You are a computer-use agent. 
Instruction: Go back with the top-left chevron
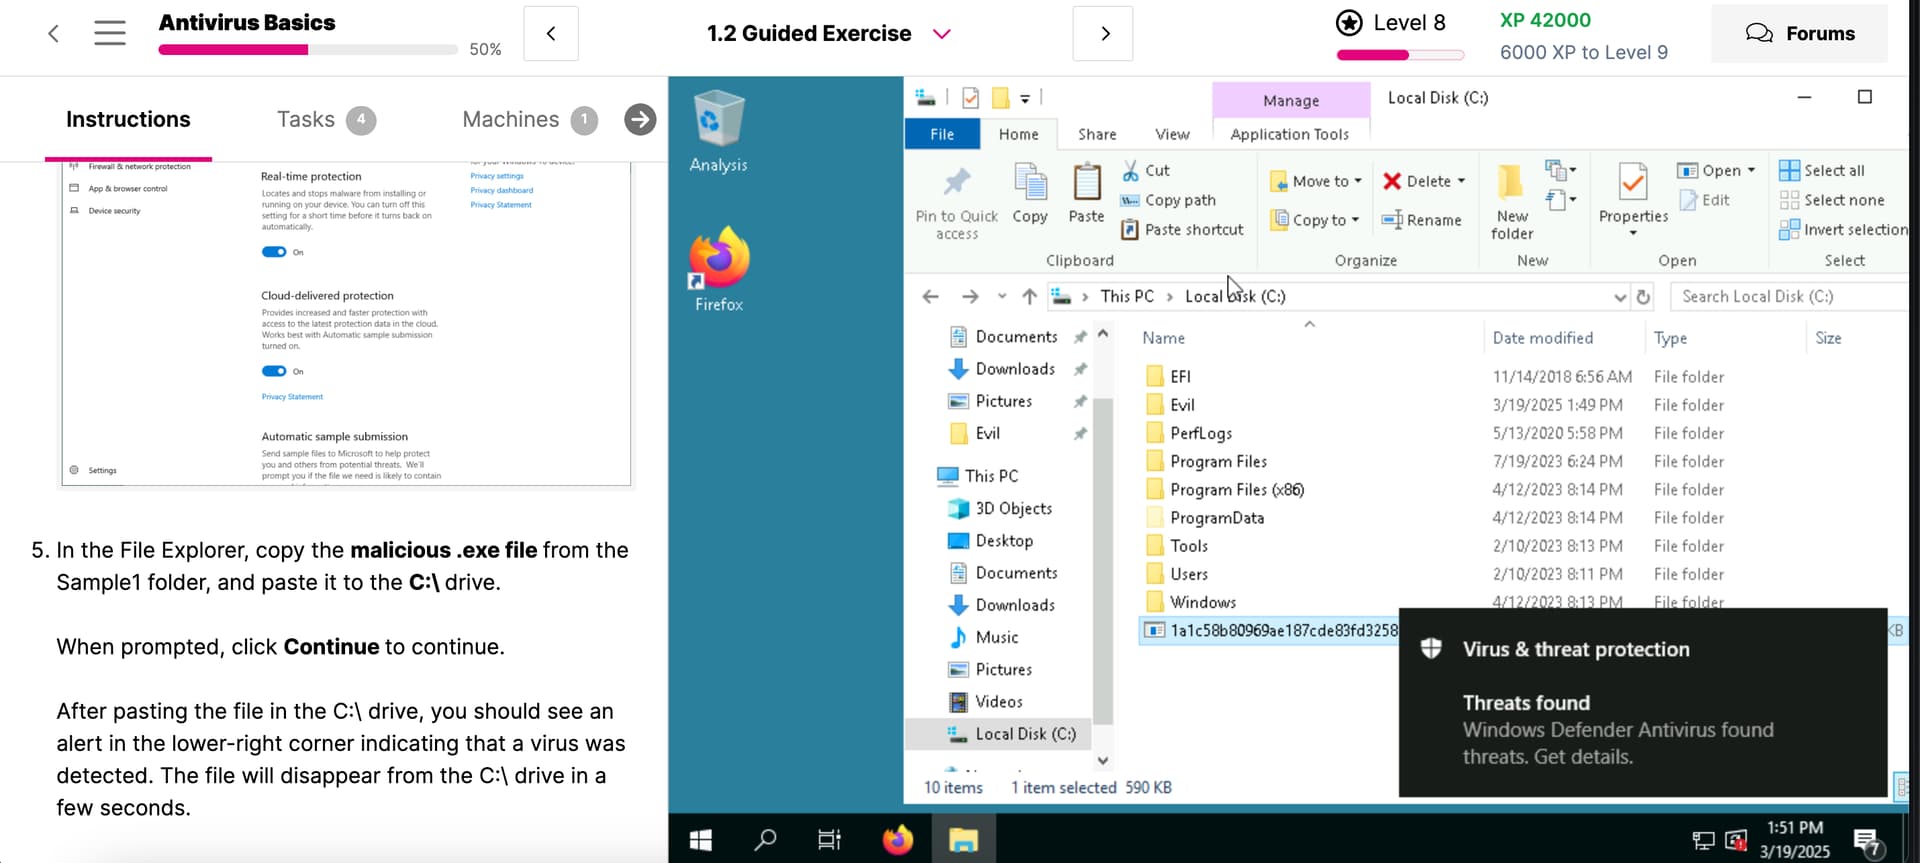[x=53, y=33]
